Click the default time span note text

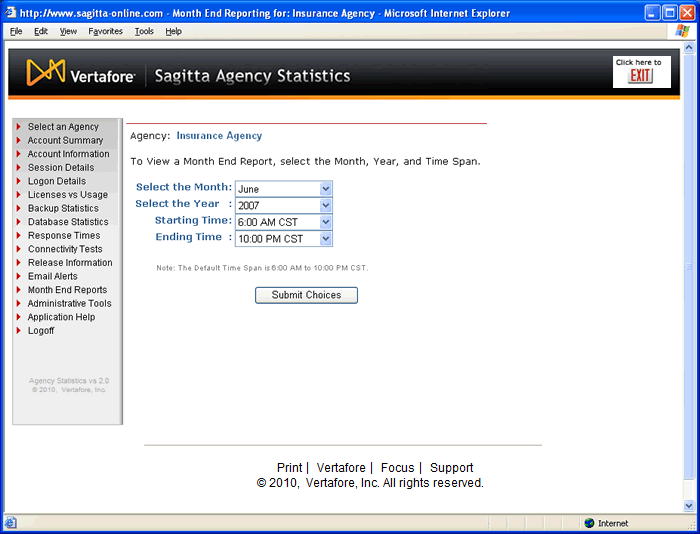click(x=262, y=268)
